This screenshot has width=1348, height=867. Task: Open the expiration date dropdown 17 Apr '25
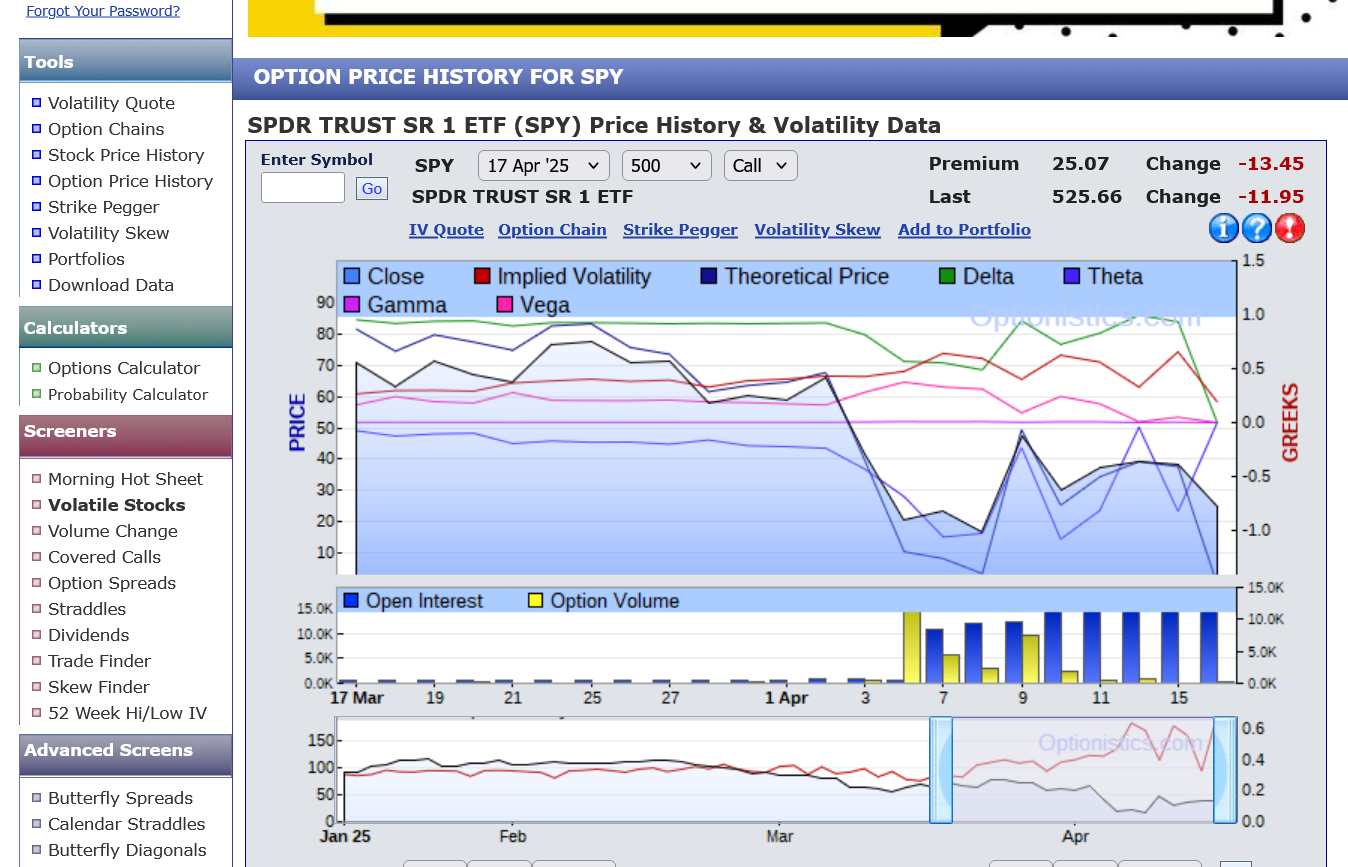[x=543, y=166]
